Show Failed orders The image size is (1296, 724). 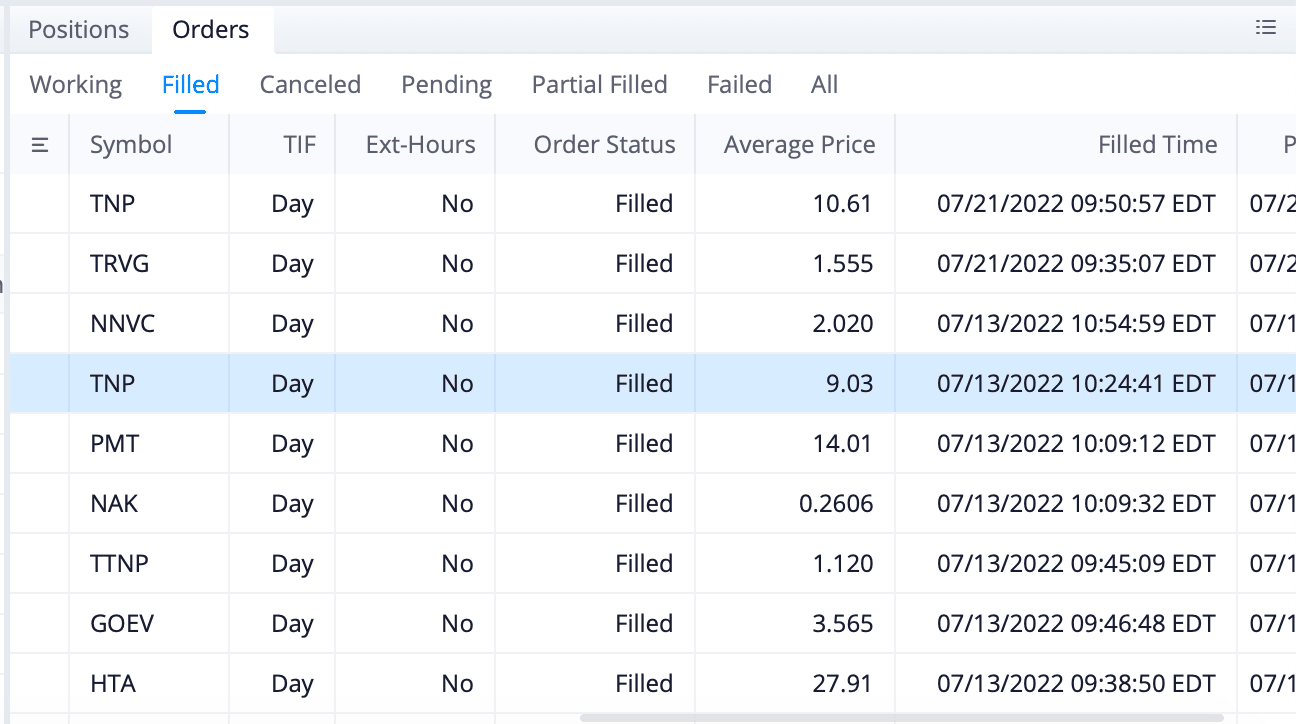(739, 85)
